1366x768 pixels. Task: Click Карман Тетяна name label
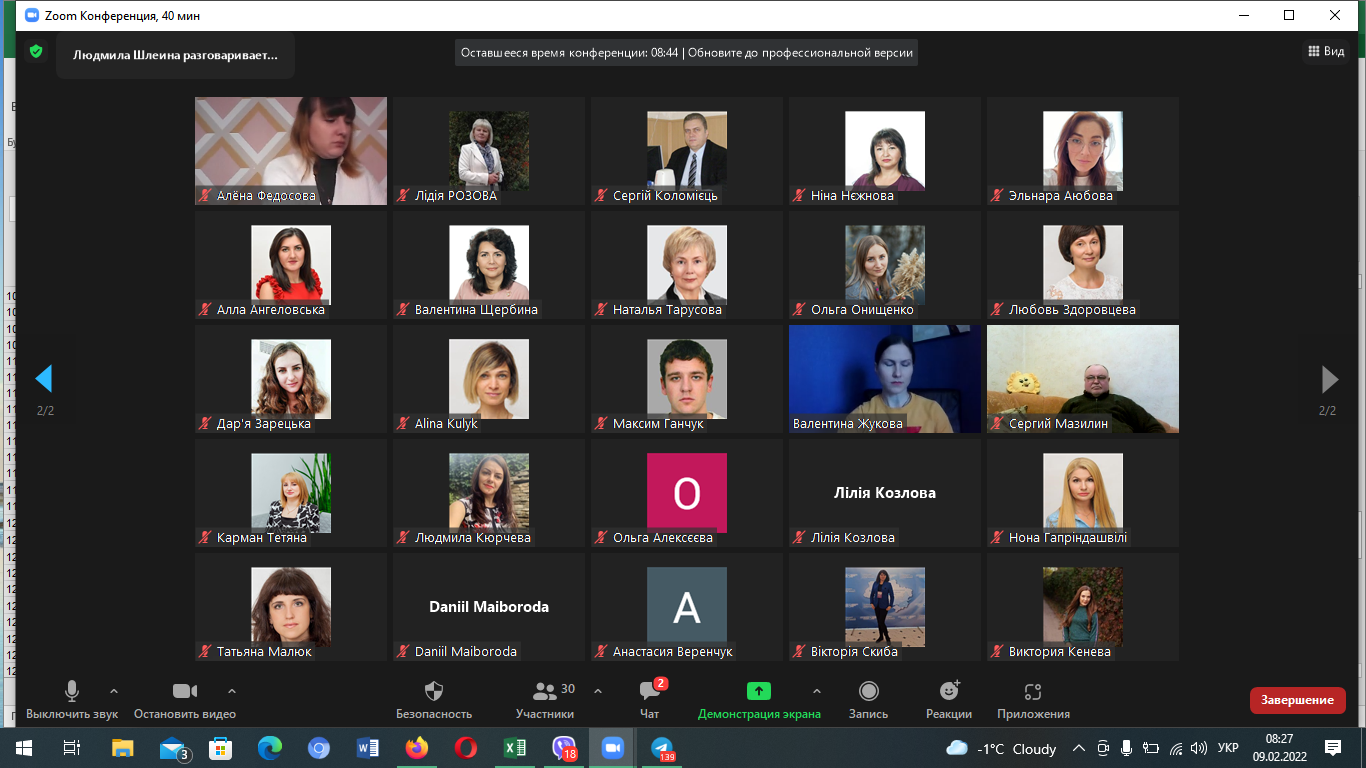262,538
